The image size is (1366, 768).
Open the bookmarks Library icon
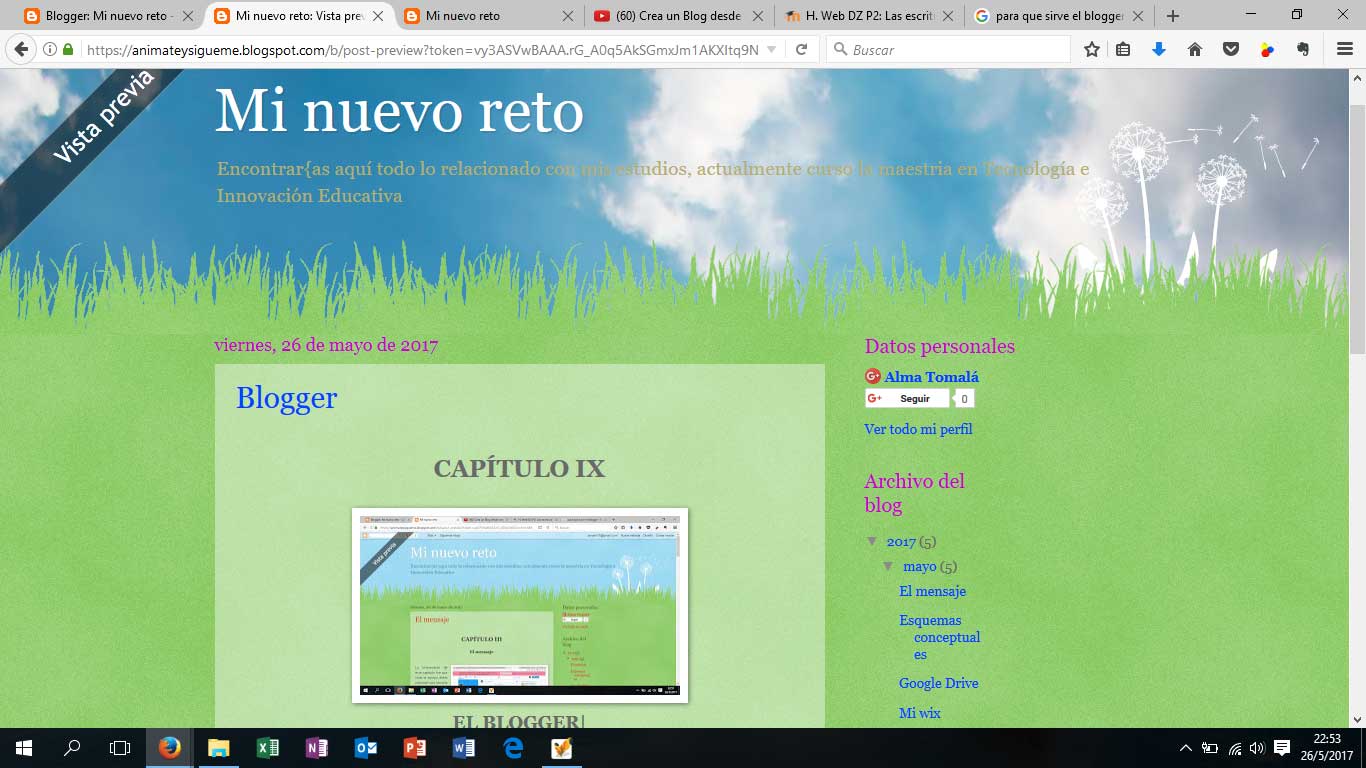tap(1122, 47)
